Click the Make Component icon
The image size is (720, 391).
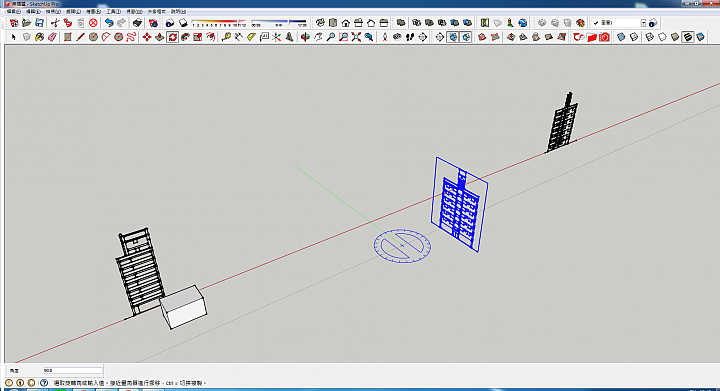click(27, 37)
